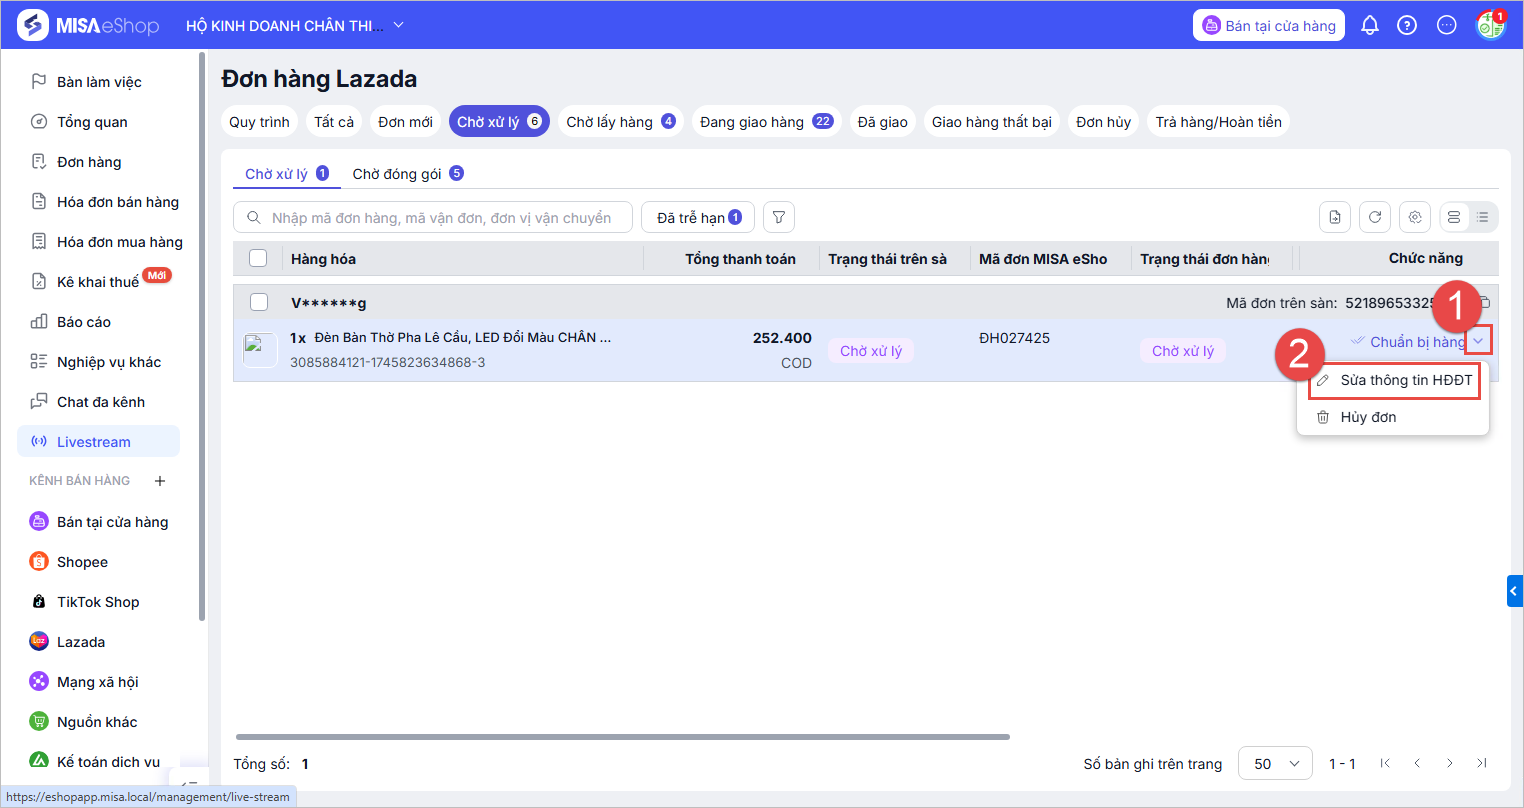Go to the previous page
The width and height of the screenshot is (1524, 808).
(x=1417, y=763)
